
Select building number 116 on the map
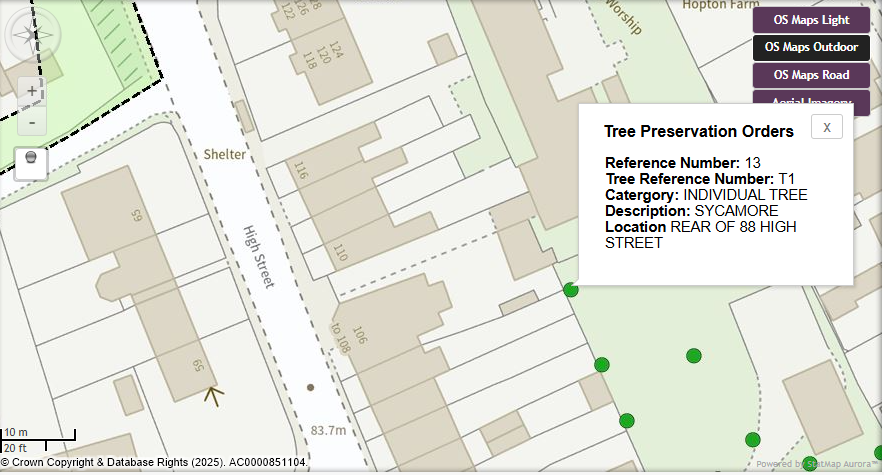click(300, 170)
